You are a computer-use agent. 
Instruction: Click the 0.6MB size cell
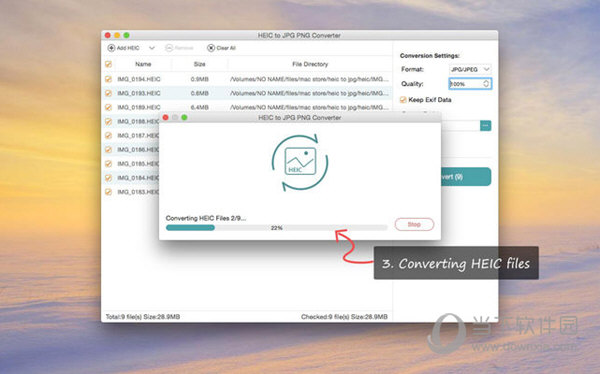199,93
